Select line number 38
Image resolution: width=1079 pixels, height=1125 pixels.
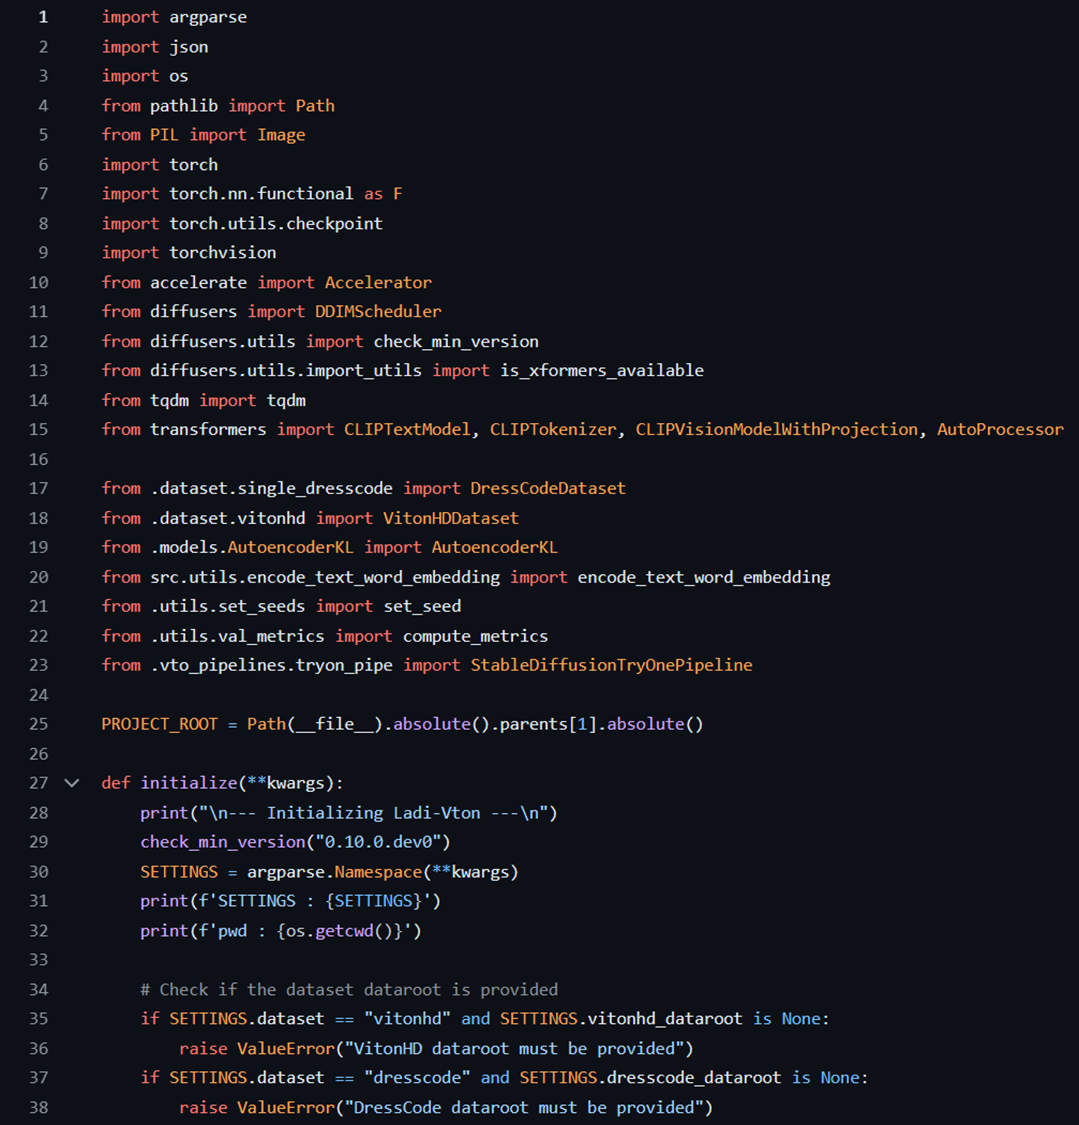click(x=39, y=1107)
